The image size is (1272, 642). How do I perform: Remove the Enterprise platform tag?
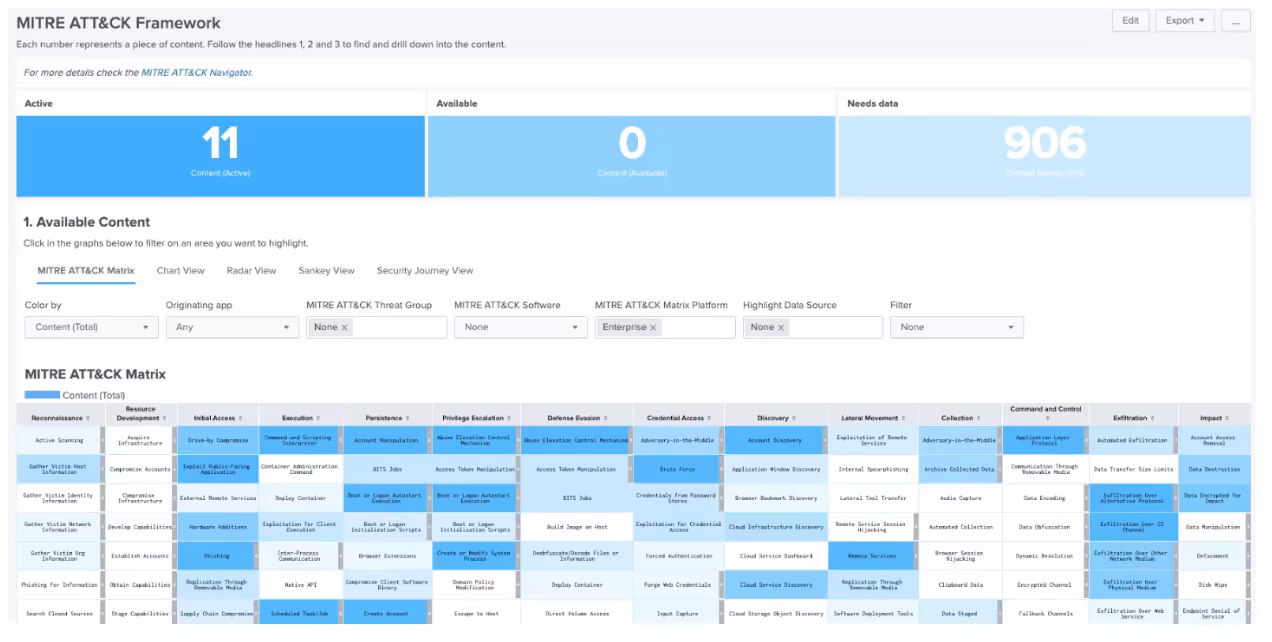tap(654, 327)
